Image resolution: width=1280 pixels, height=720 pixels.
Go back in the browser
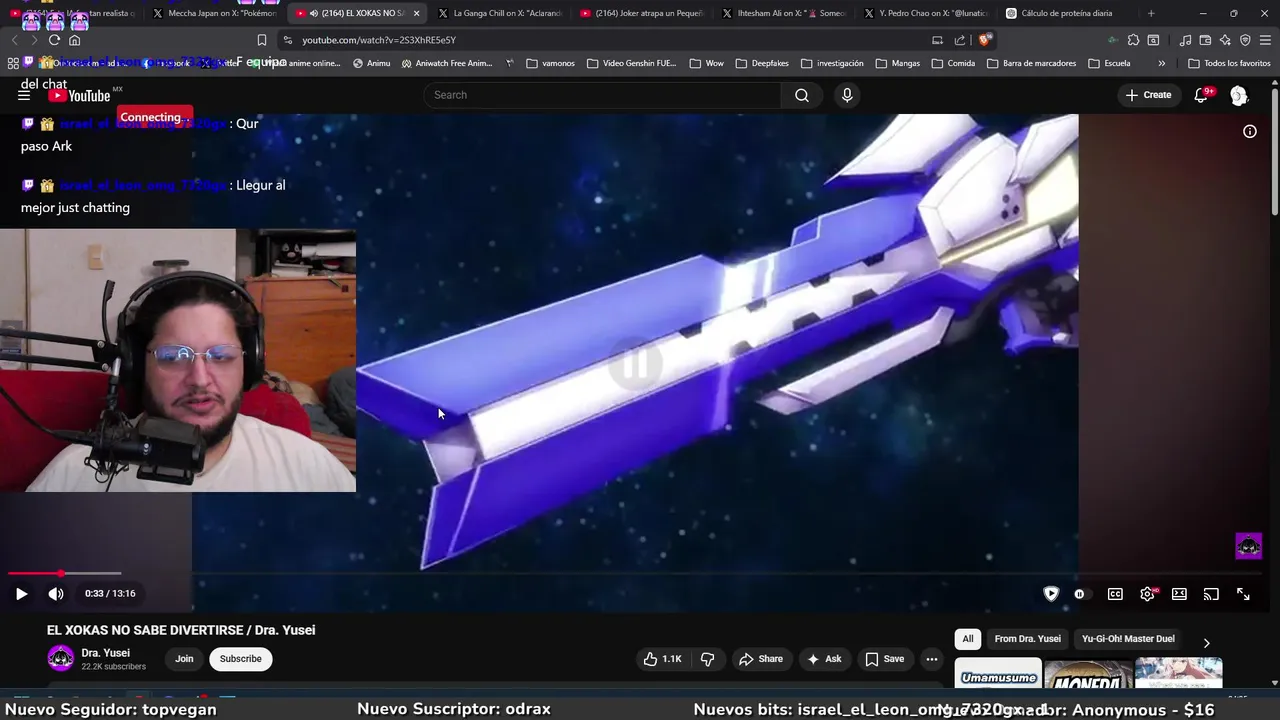[x=14, y=40]
